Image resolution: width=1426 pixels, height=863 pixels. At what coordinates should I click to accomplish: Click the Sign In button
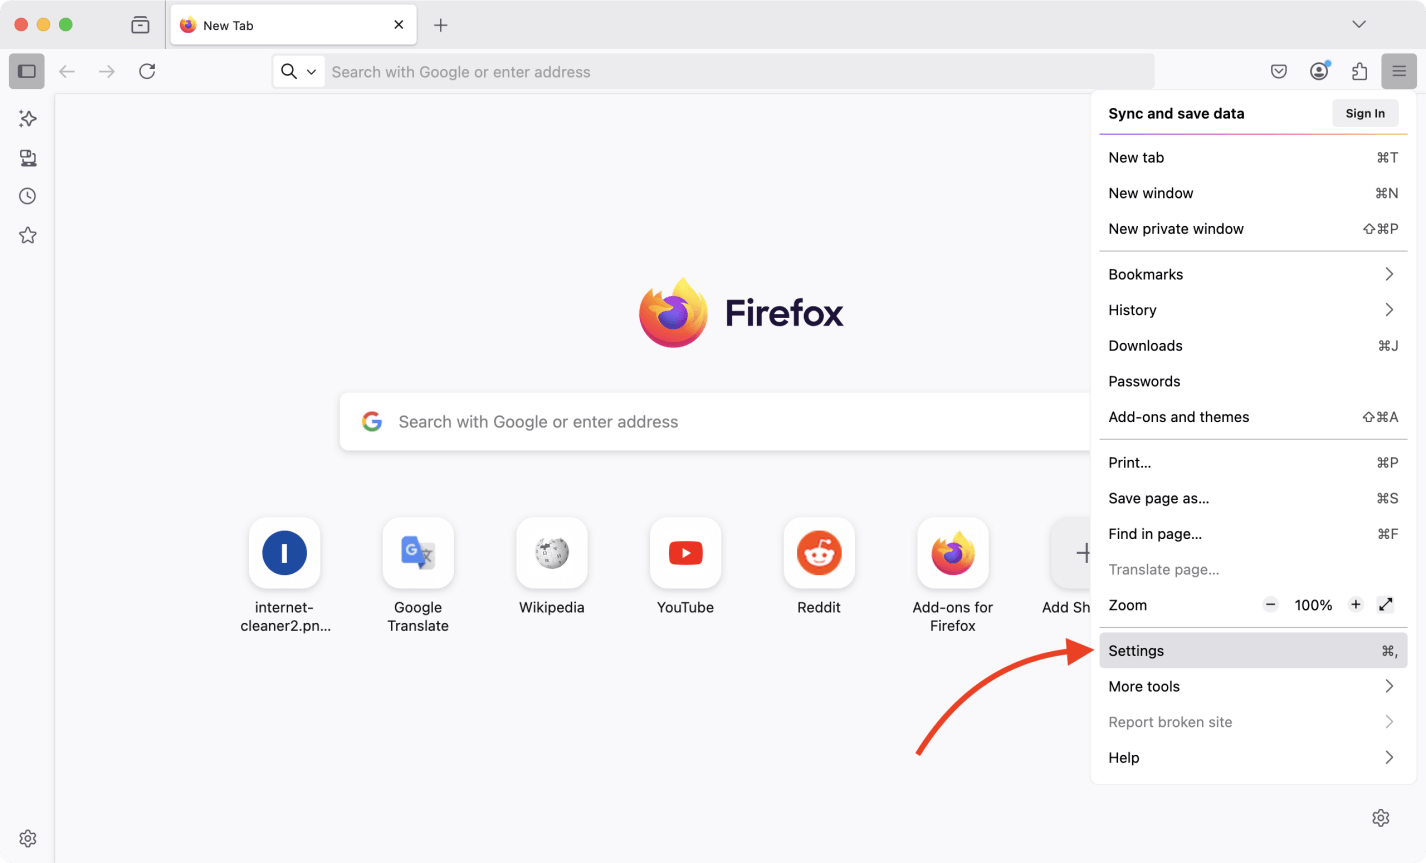[1365, 113]
